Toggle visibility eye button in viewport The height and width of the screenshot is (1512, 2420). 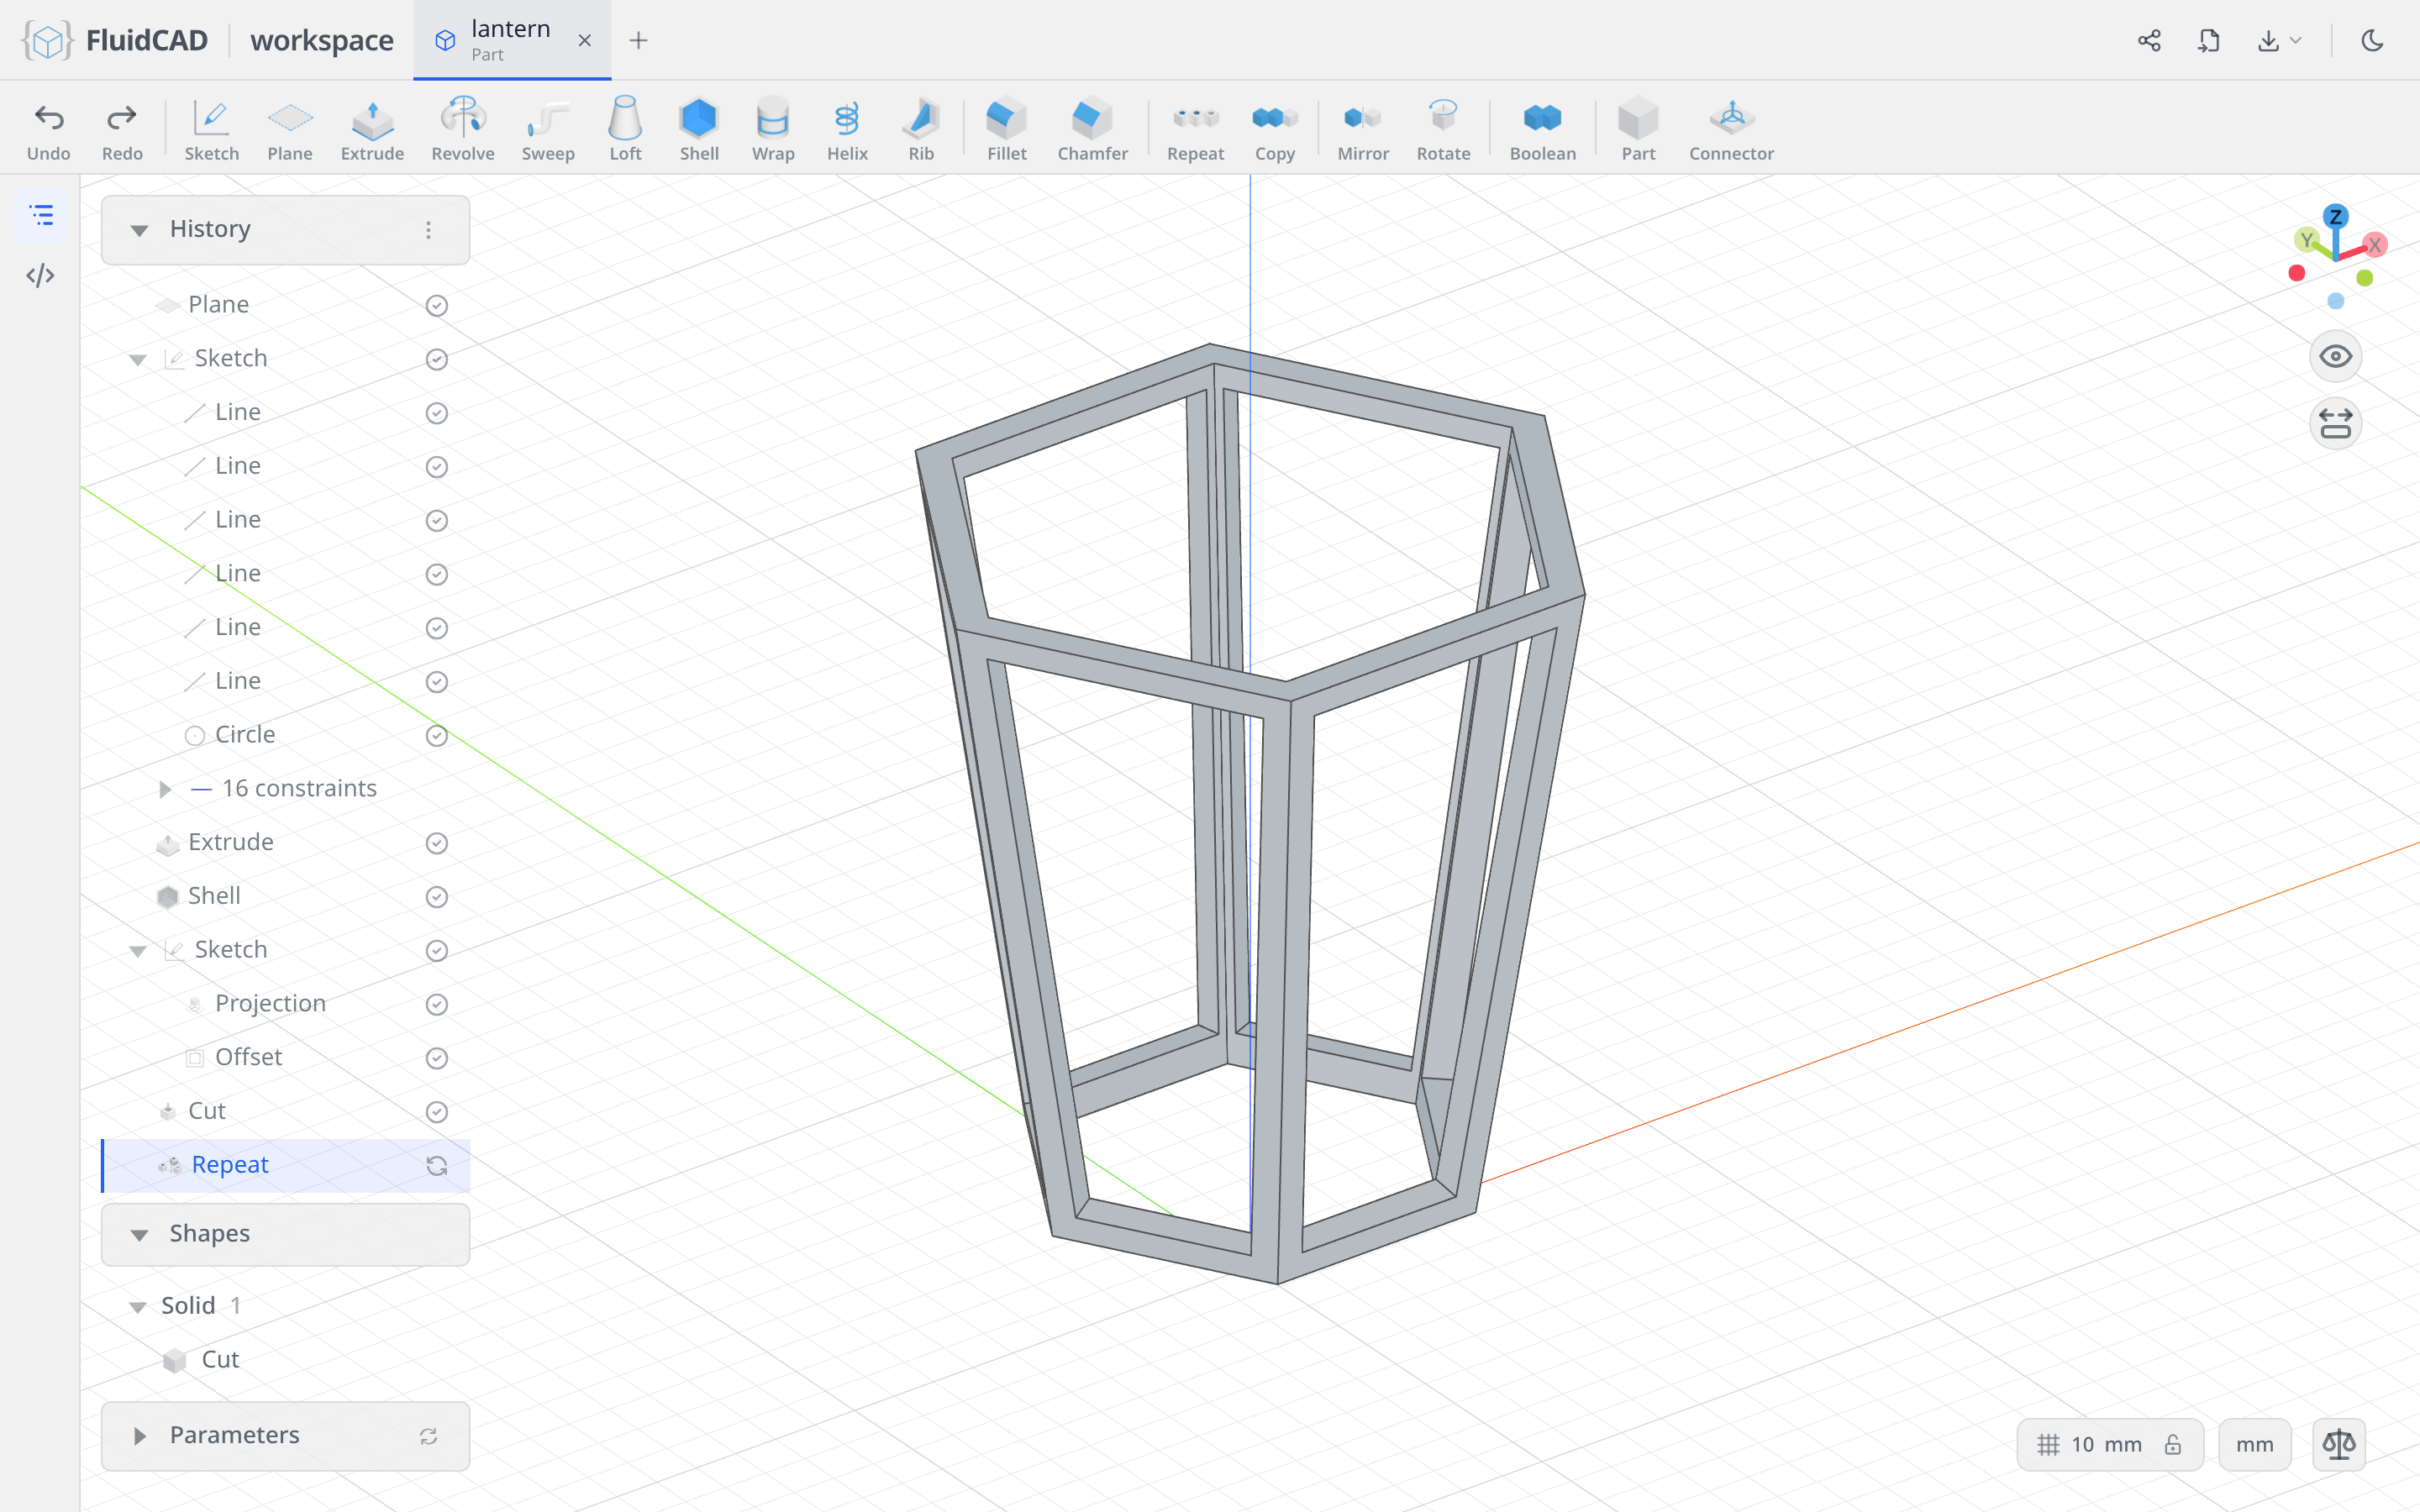coord(2335,356)
